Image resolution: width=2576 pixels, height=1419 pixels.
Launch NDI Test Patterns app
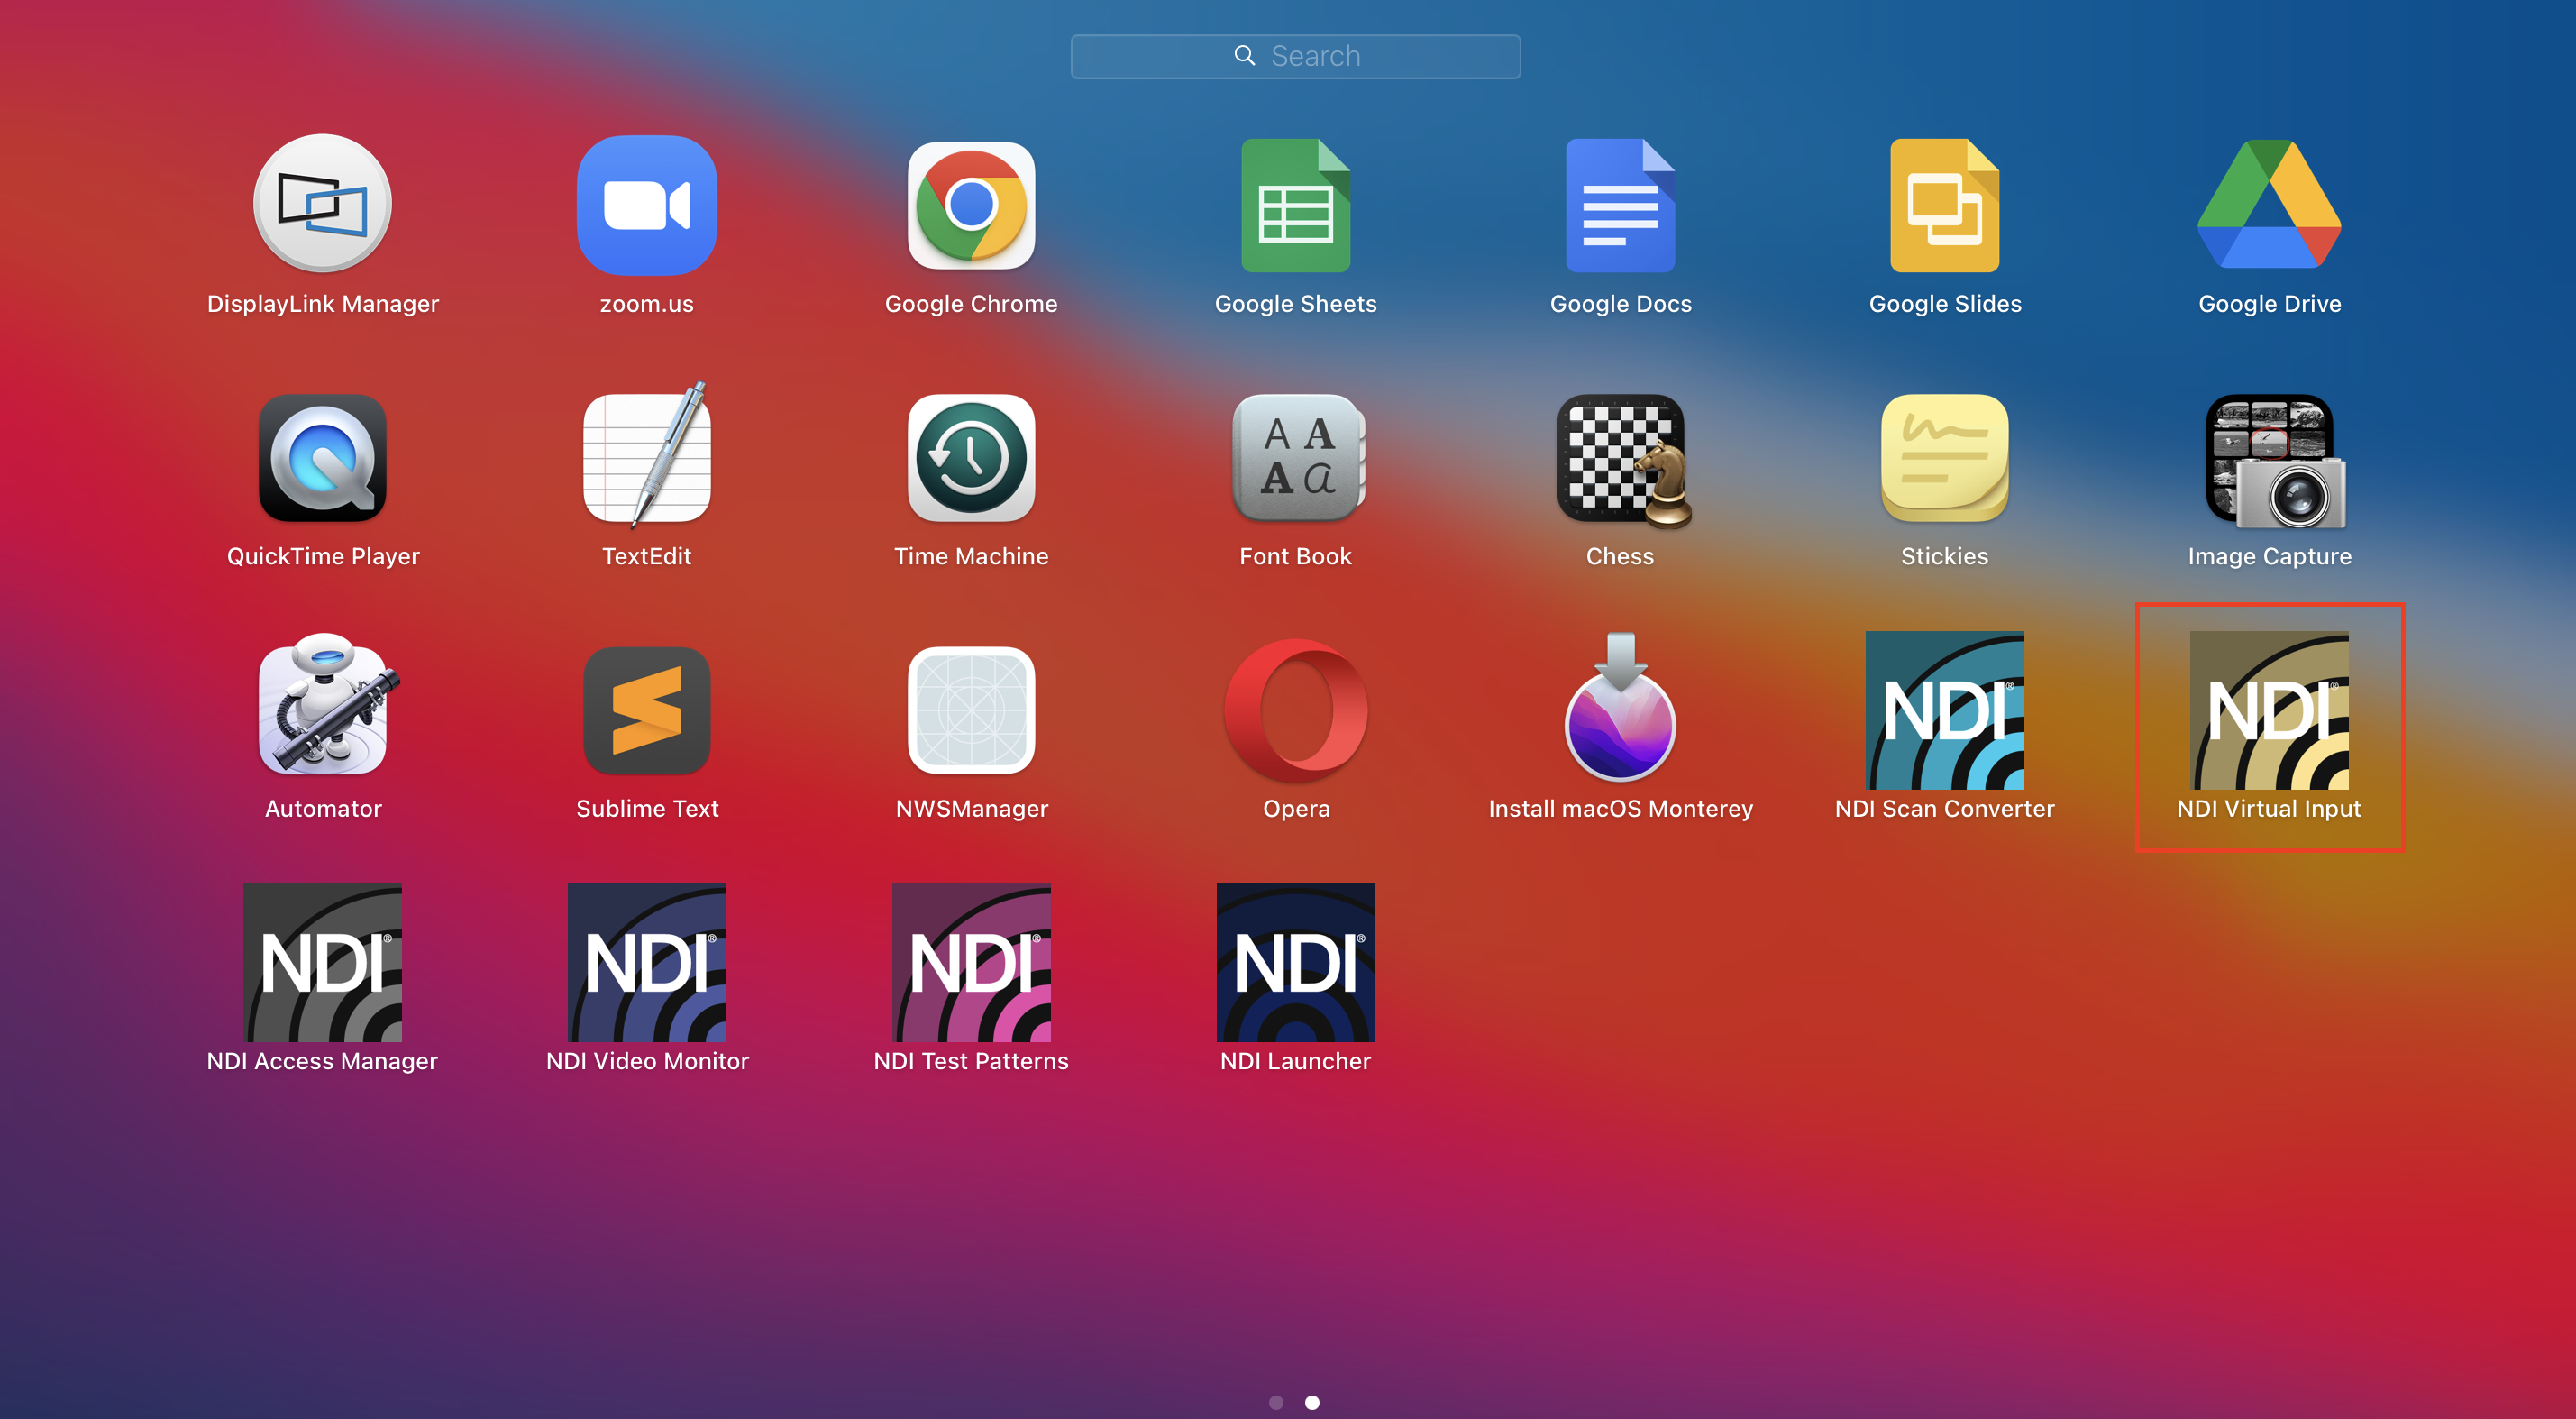click(971, 963)
